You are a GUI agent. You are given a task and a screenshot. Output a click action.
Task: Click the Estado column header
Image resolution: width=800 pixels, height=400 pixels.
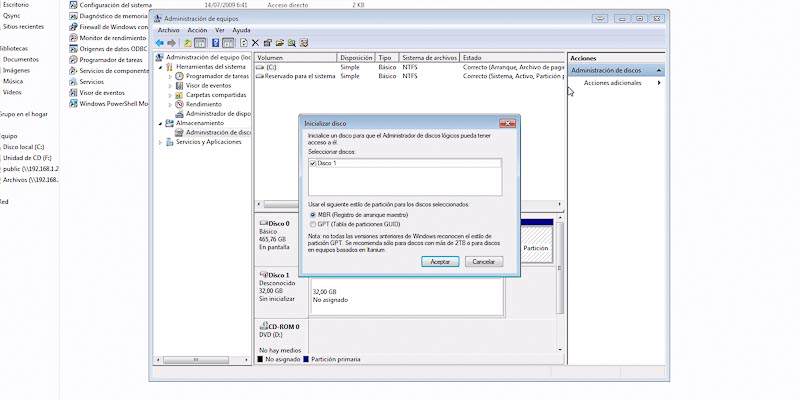[512, 58]
